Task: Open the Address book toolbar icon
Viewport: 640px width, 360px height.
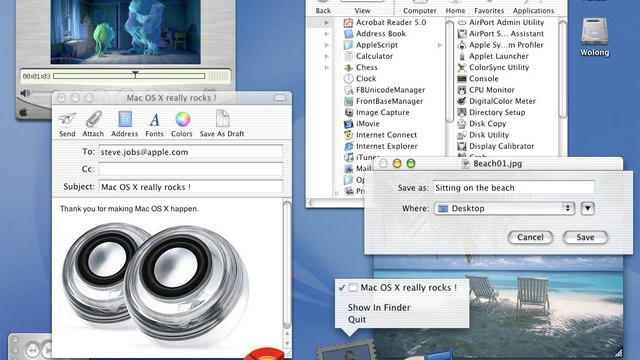Action: coord(125,120)
